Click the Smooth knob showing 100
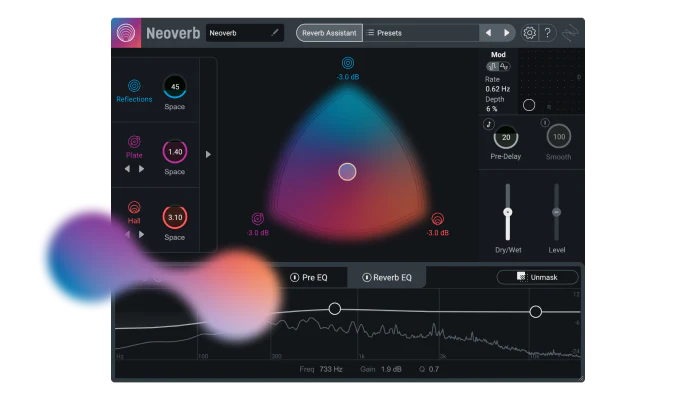The image size is (696, 400). point(559,137)
